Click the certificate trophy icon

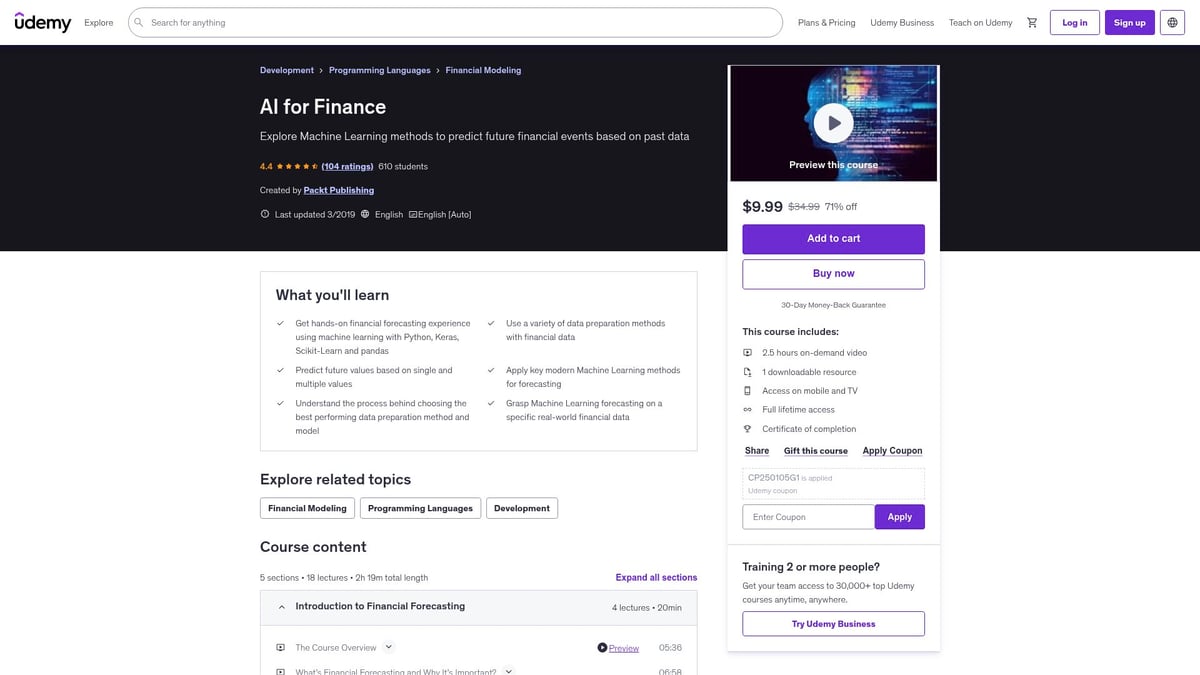click(x=747, y=429)
